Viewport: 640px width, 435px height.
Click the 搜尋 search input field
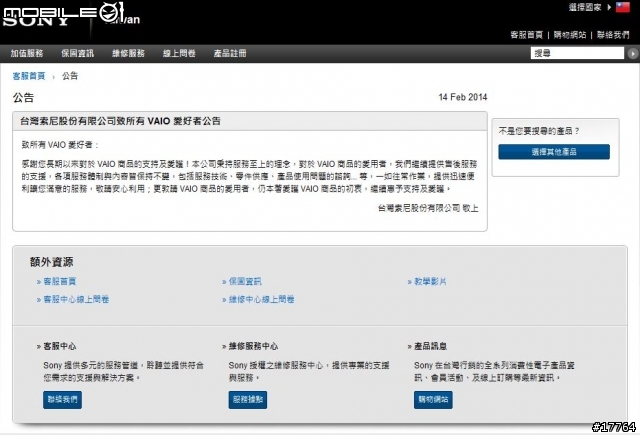coord(577,53)
